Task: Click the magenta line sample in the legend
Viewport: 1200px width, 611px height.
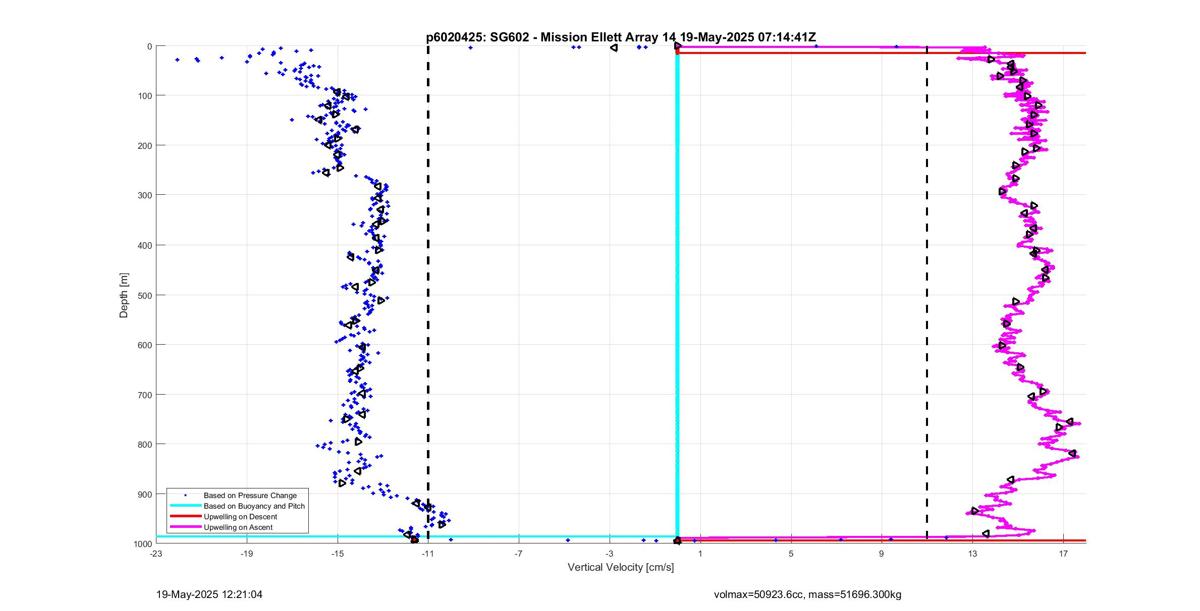Action: (x=185, y=526)
